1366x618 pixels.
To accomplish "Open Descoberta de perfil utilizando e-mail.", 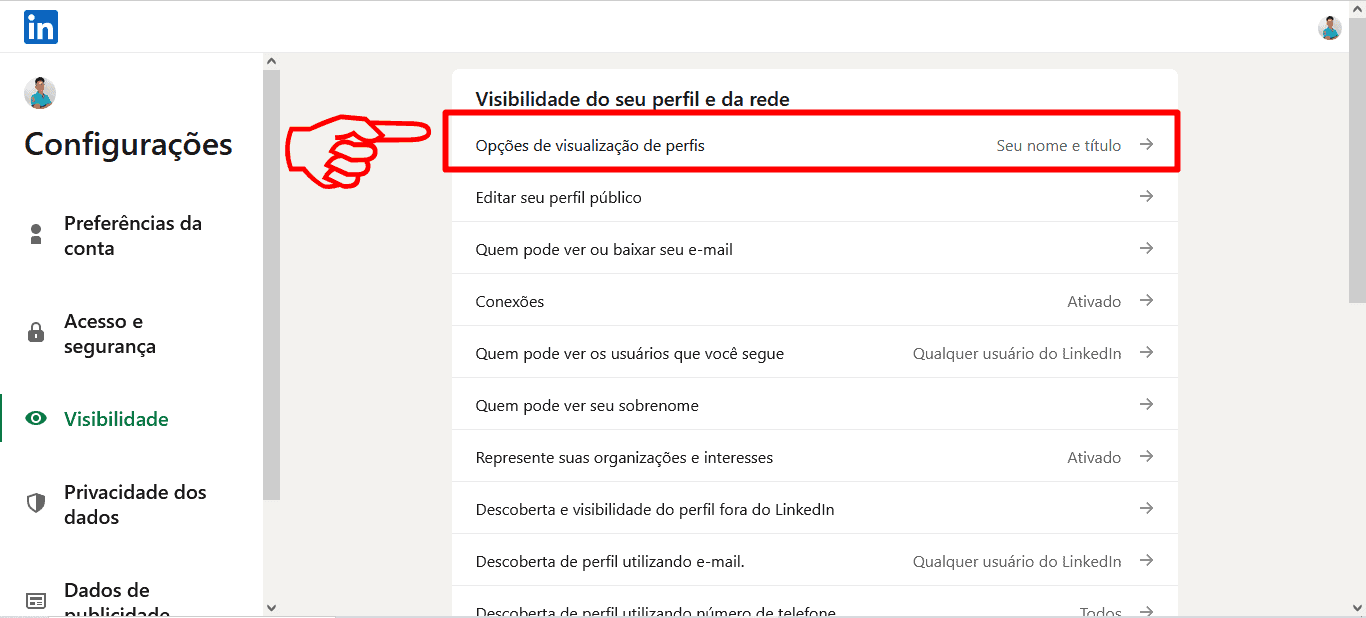I will coord(815,561).
